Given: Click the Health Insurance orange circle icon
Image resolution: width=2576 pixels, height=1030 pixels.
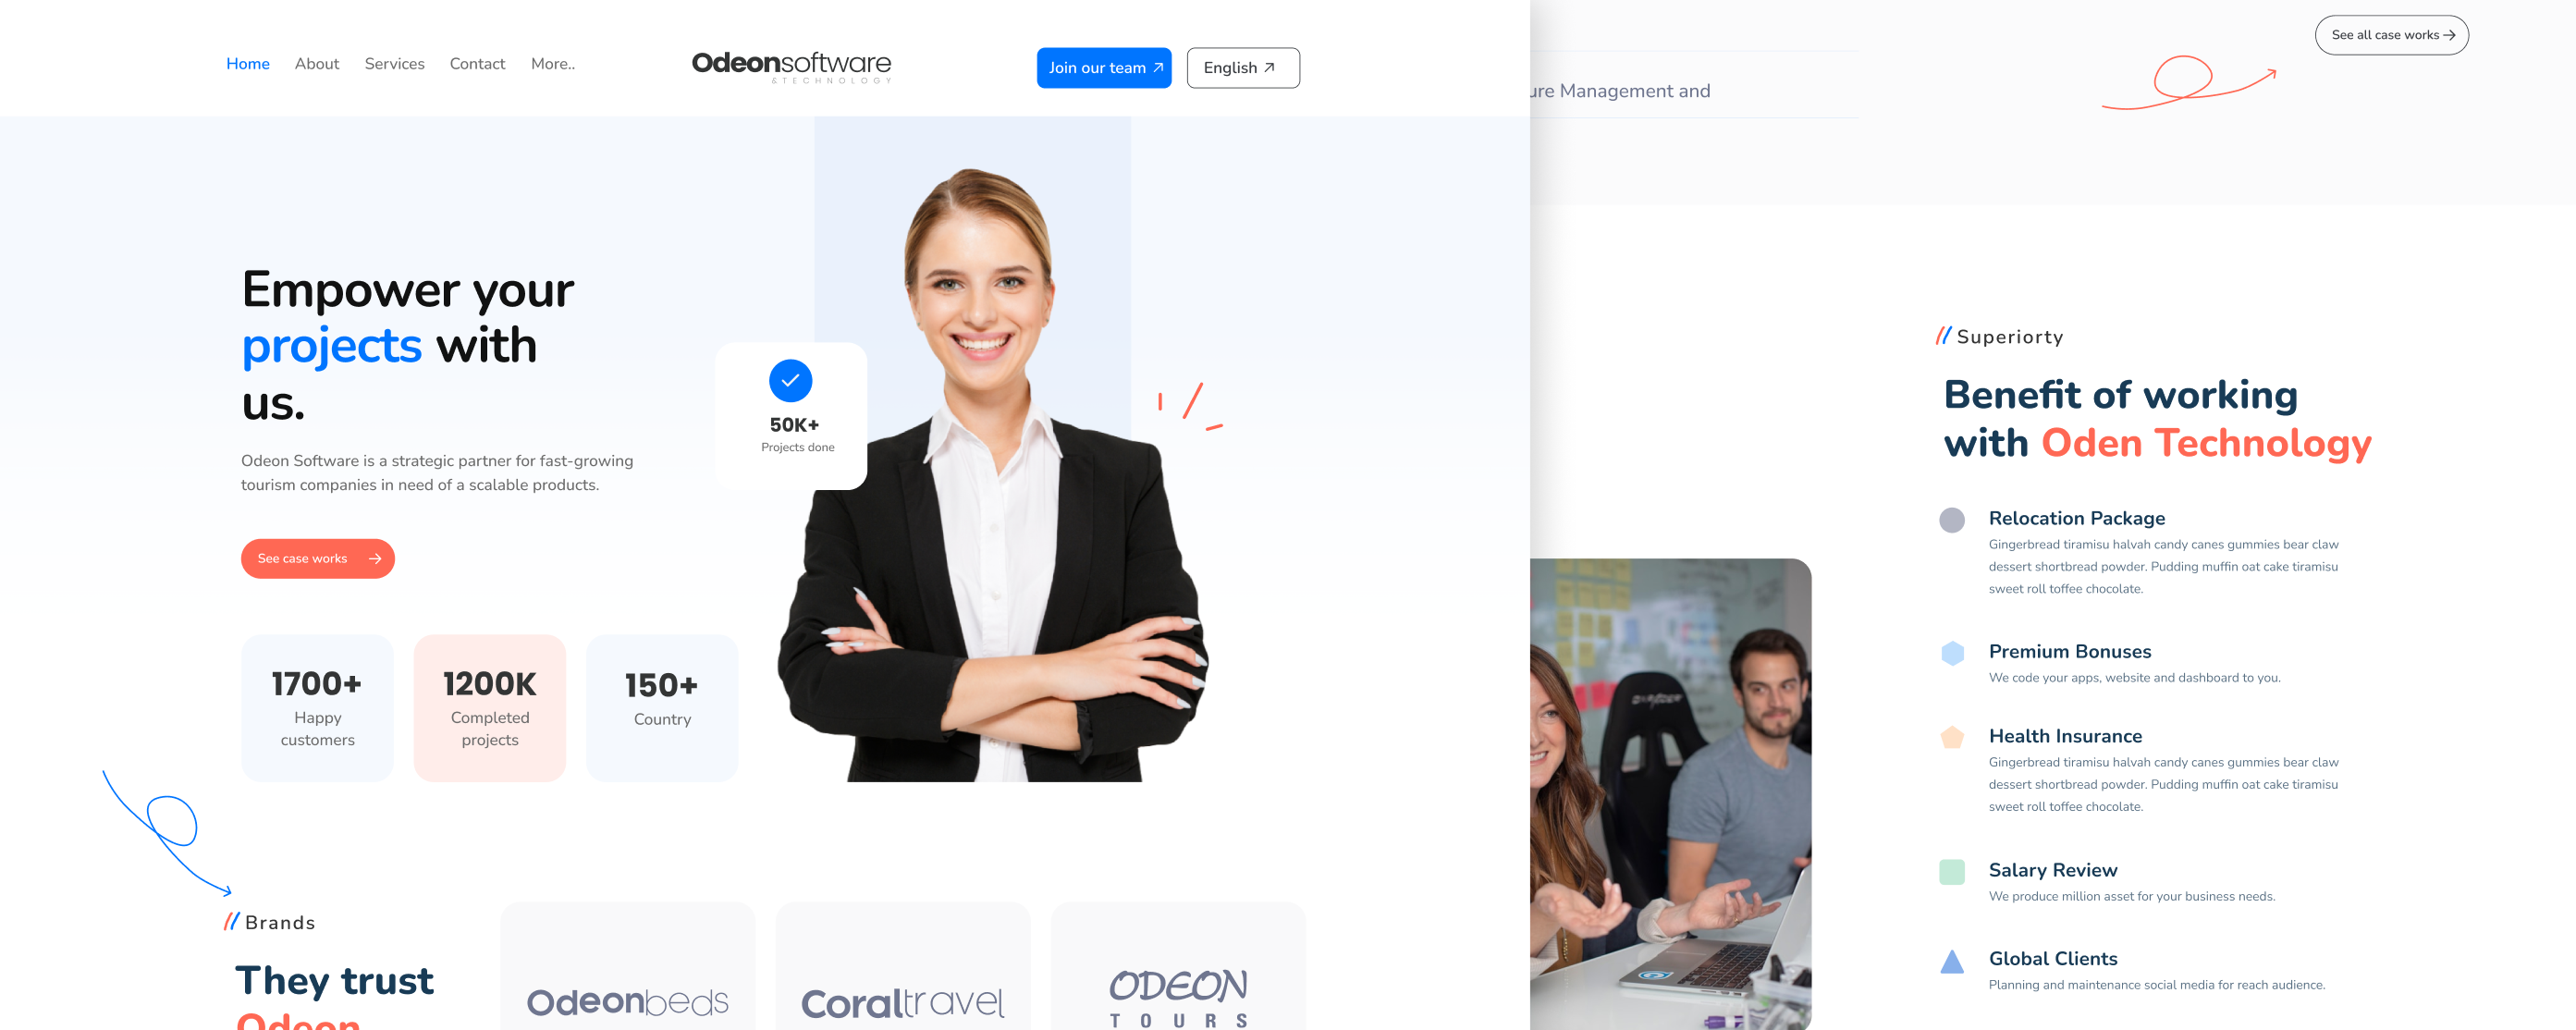Looking at the screenshot, I should 1954,738.
